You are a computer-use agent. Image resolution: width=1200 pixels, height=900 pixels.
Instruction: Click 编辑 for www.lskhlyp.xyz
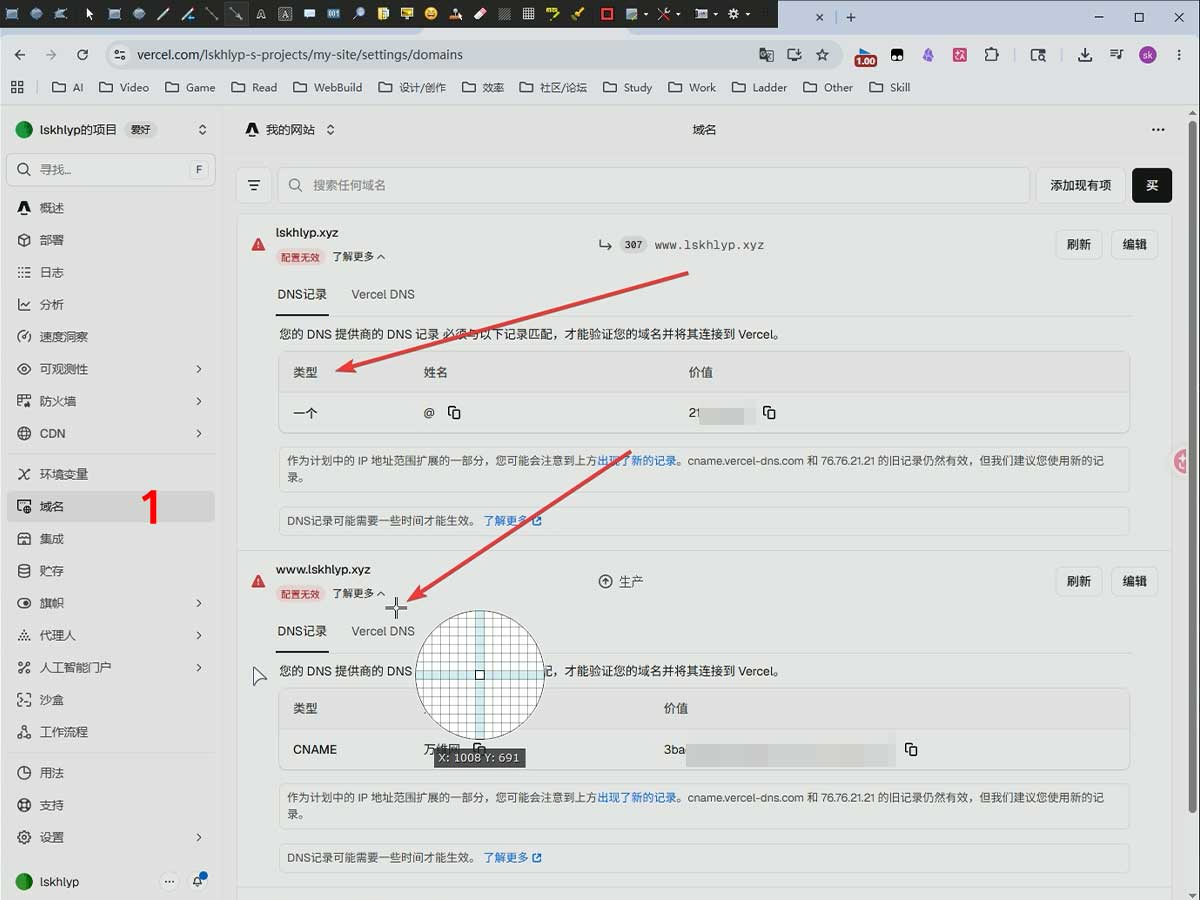[x=1135, y=581]
